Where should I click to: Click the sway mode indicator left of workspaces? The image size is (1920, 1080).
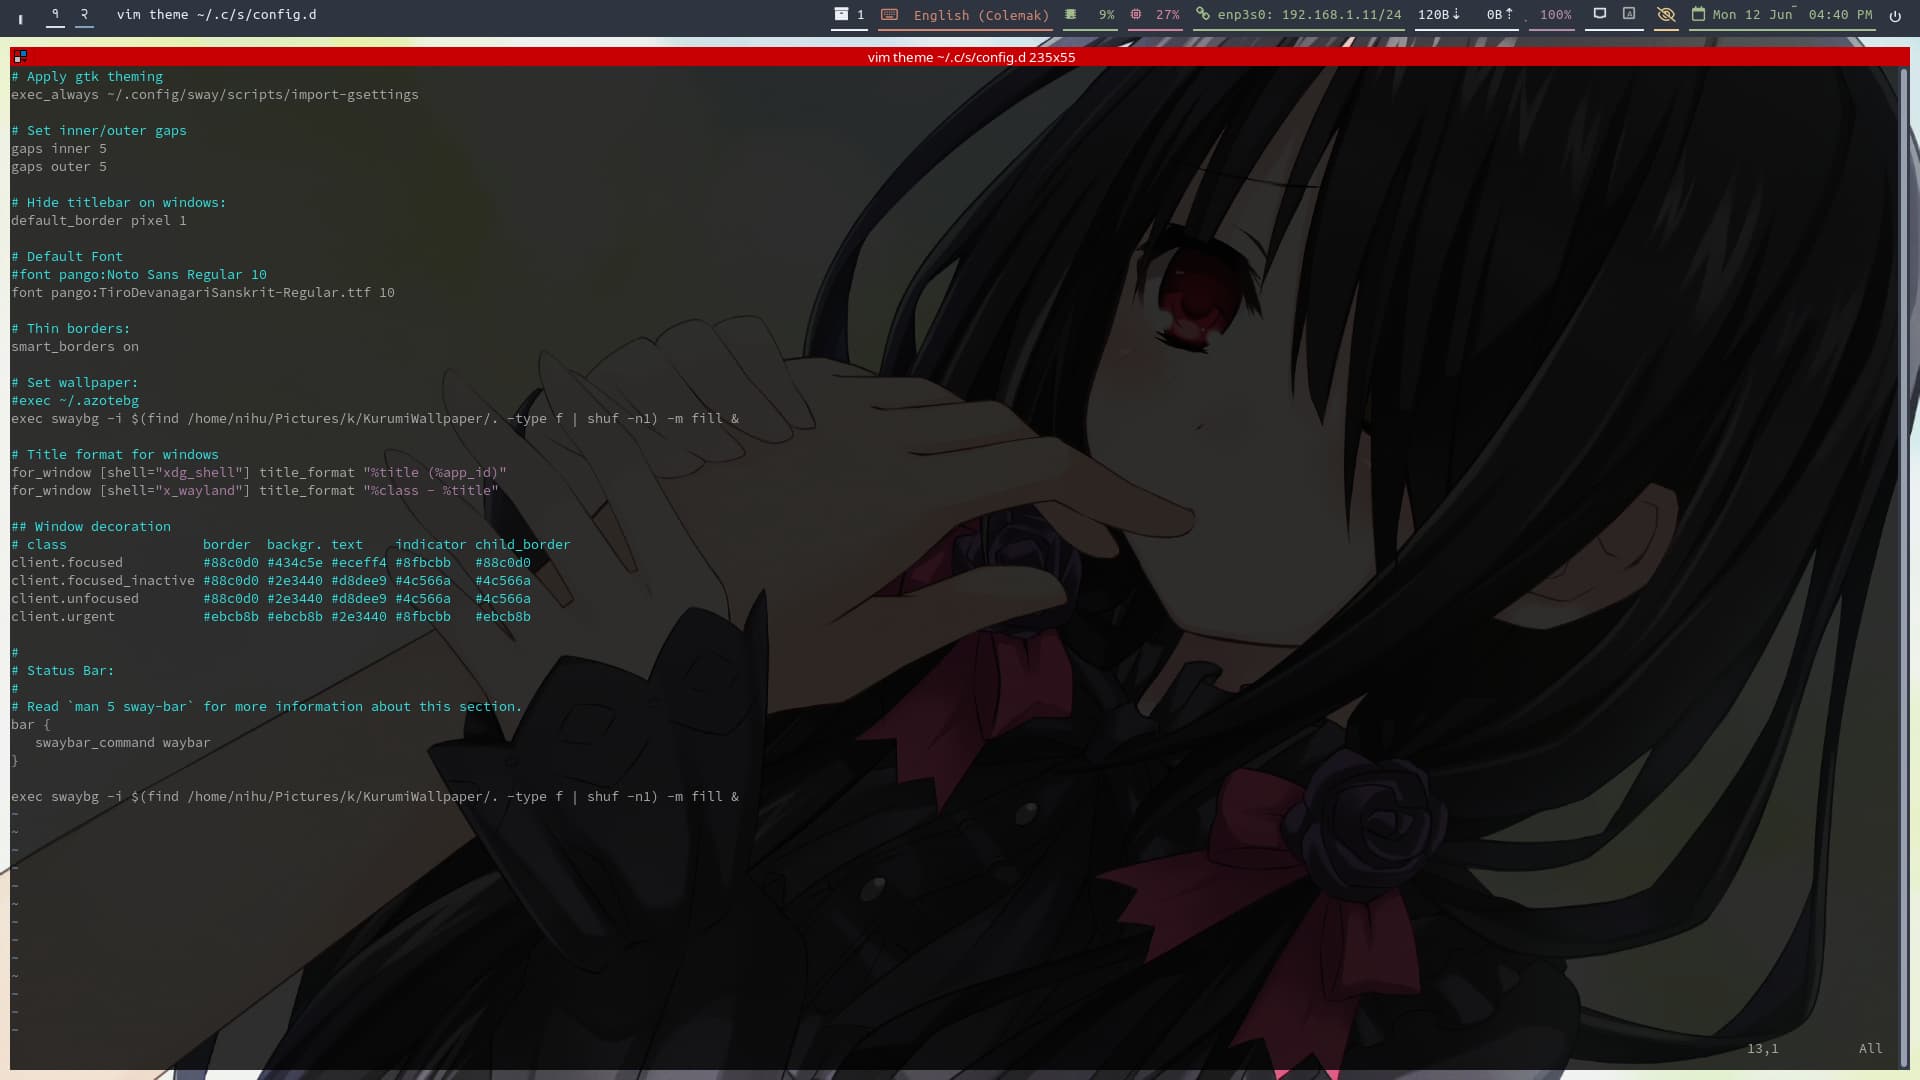point(20,17)
